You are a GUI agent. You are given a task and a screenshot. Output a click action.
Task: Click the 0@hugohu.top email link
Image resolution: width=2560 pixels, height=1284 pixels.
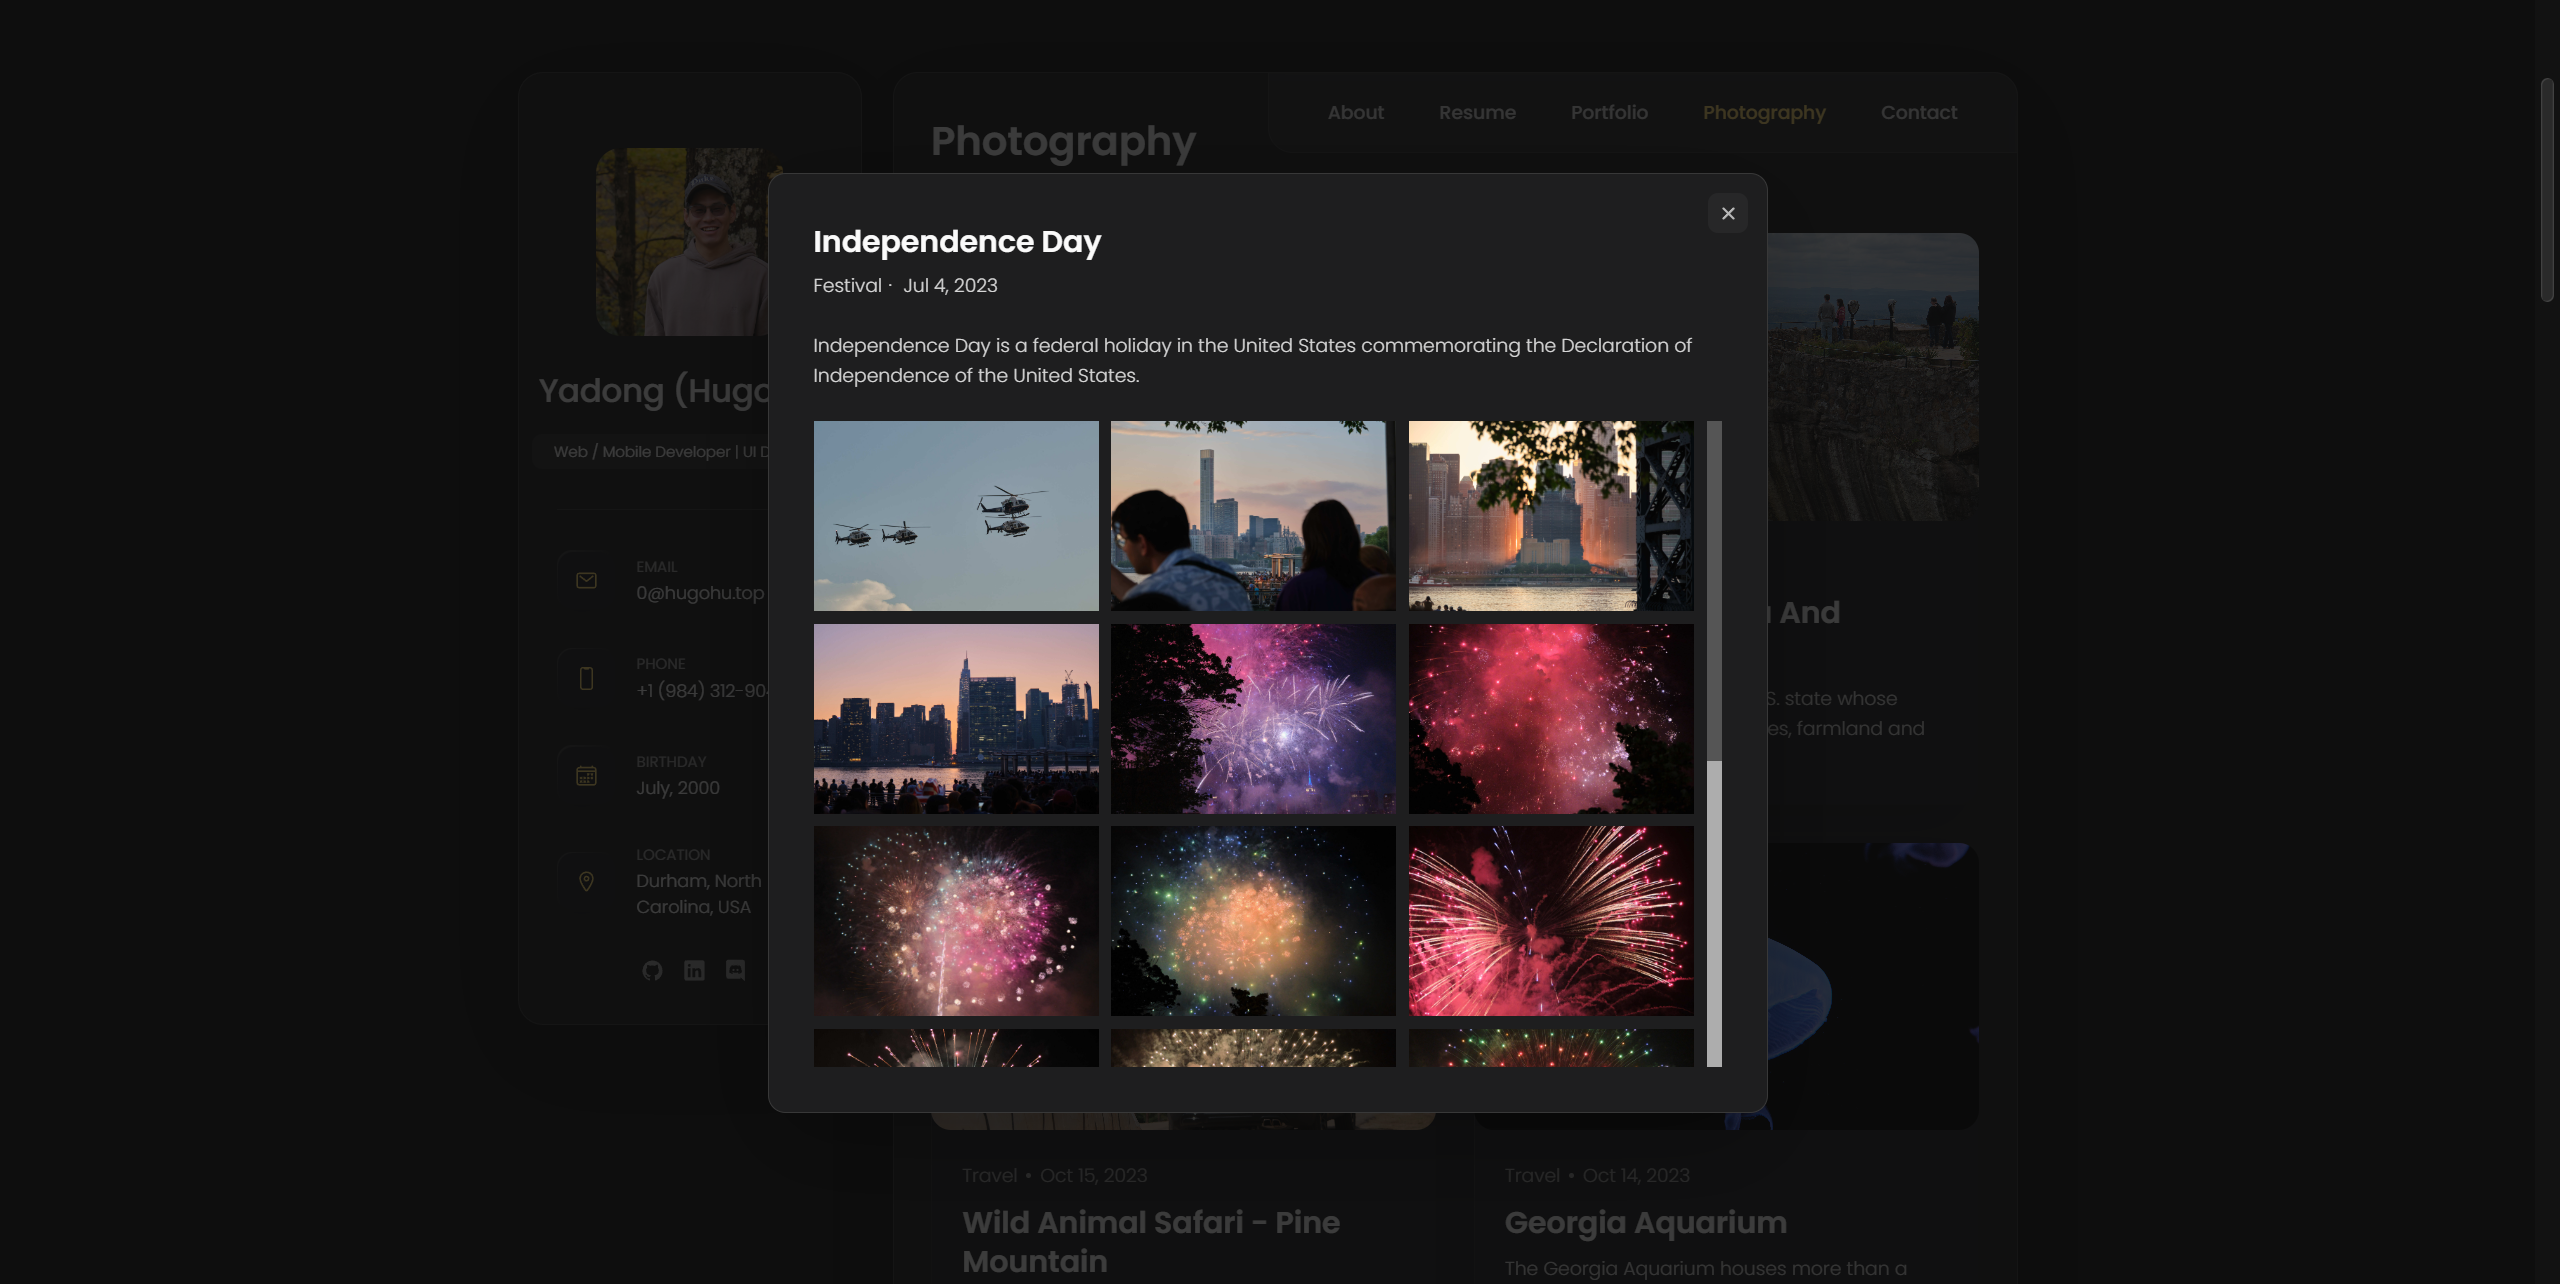click(700, 593)
